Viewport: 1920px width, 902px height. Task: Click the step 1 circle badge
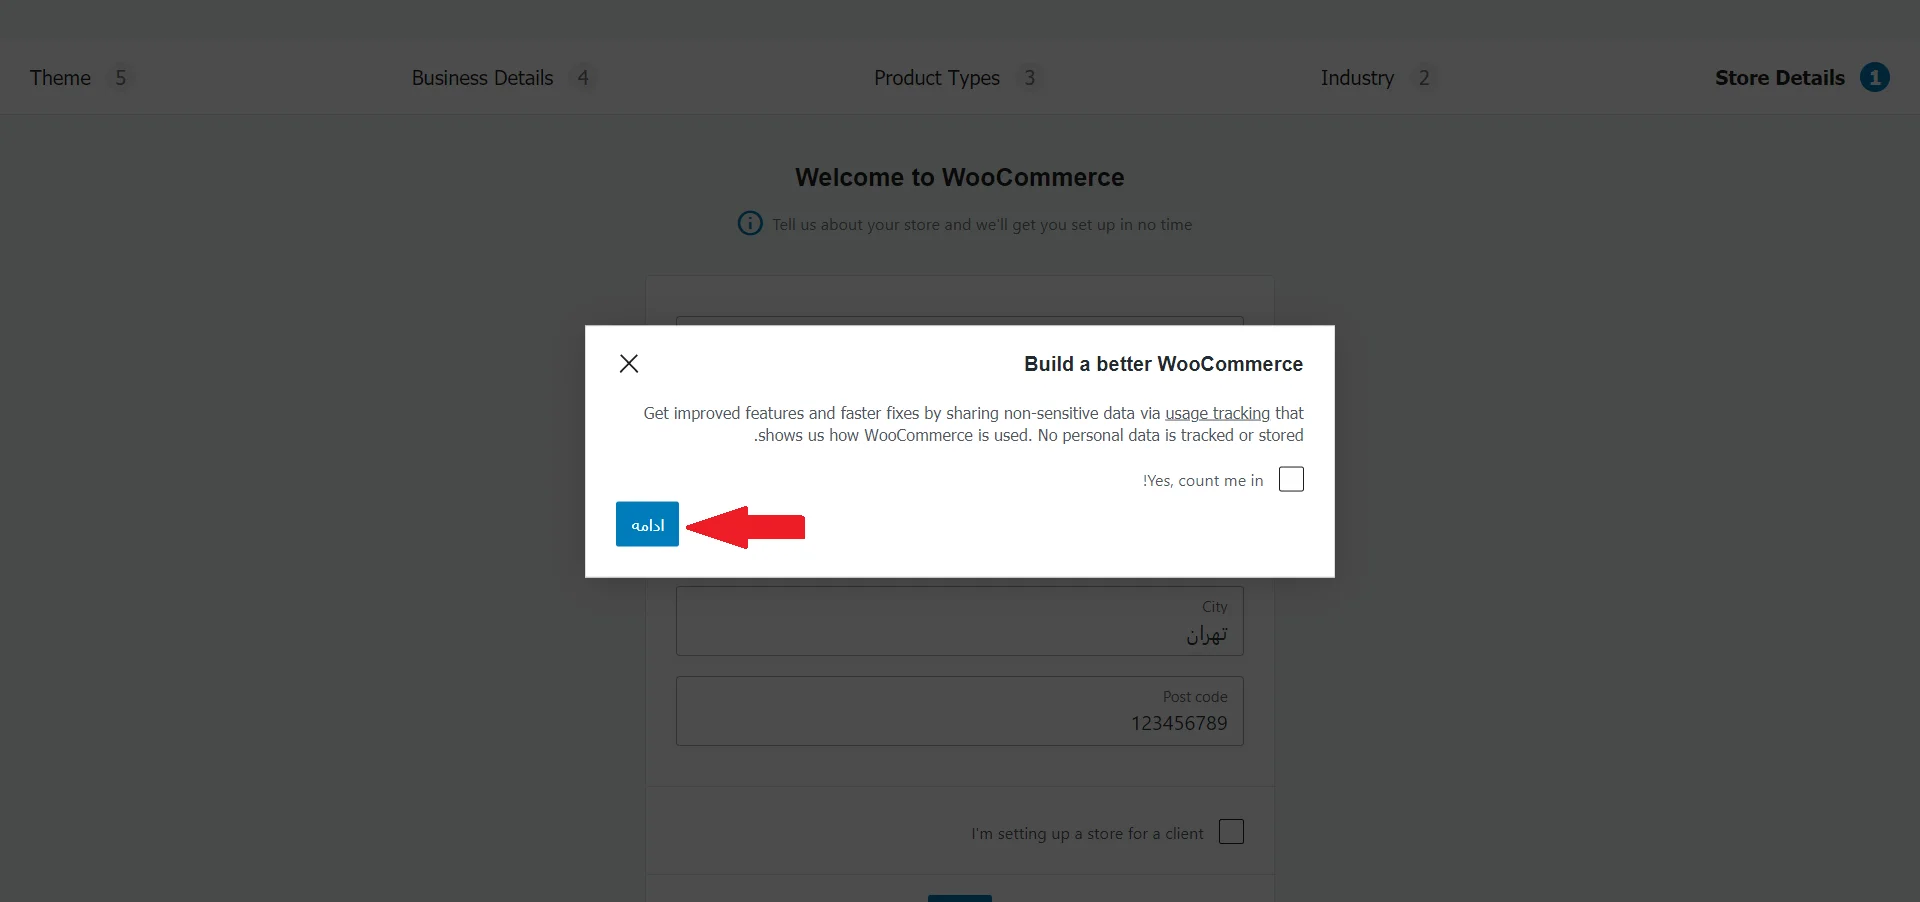click(1875, 77)
